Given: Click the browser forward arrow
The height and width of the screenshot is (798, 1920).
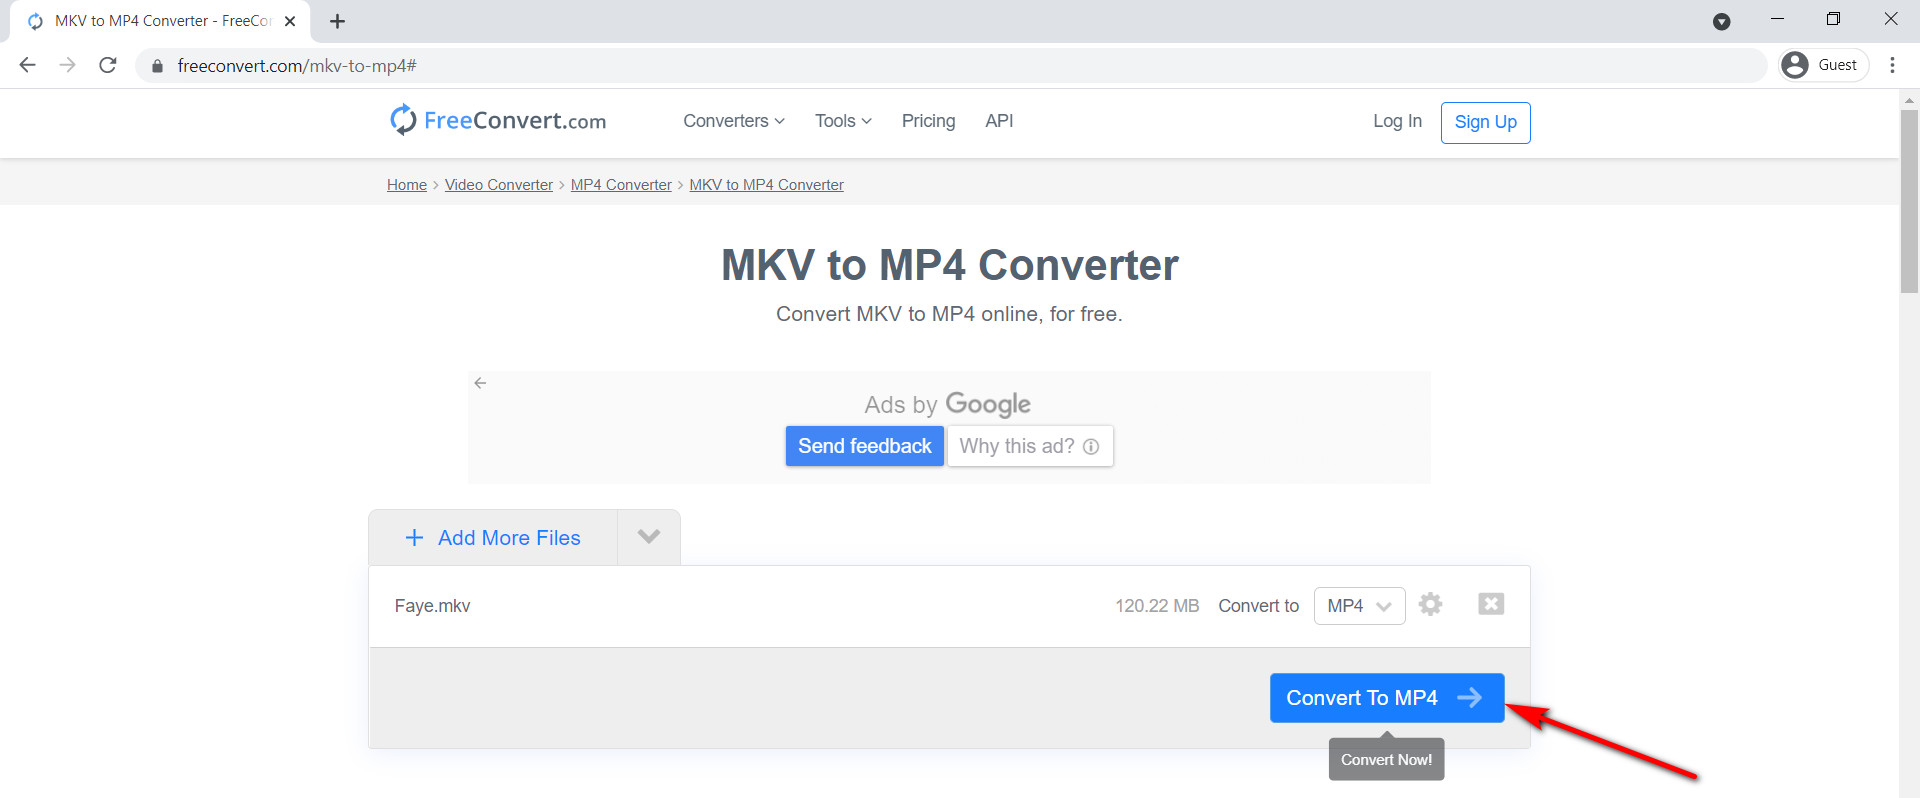Looking at the screenshot, I should (67, 65).
